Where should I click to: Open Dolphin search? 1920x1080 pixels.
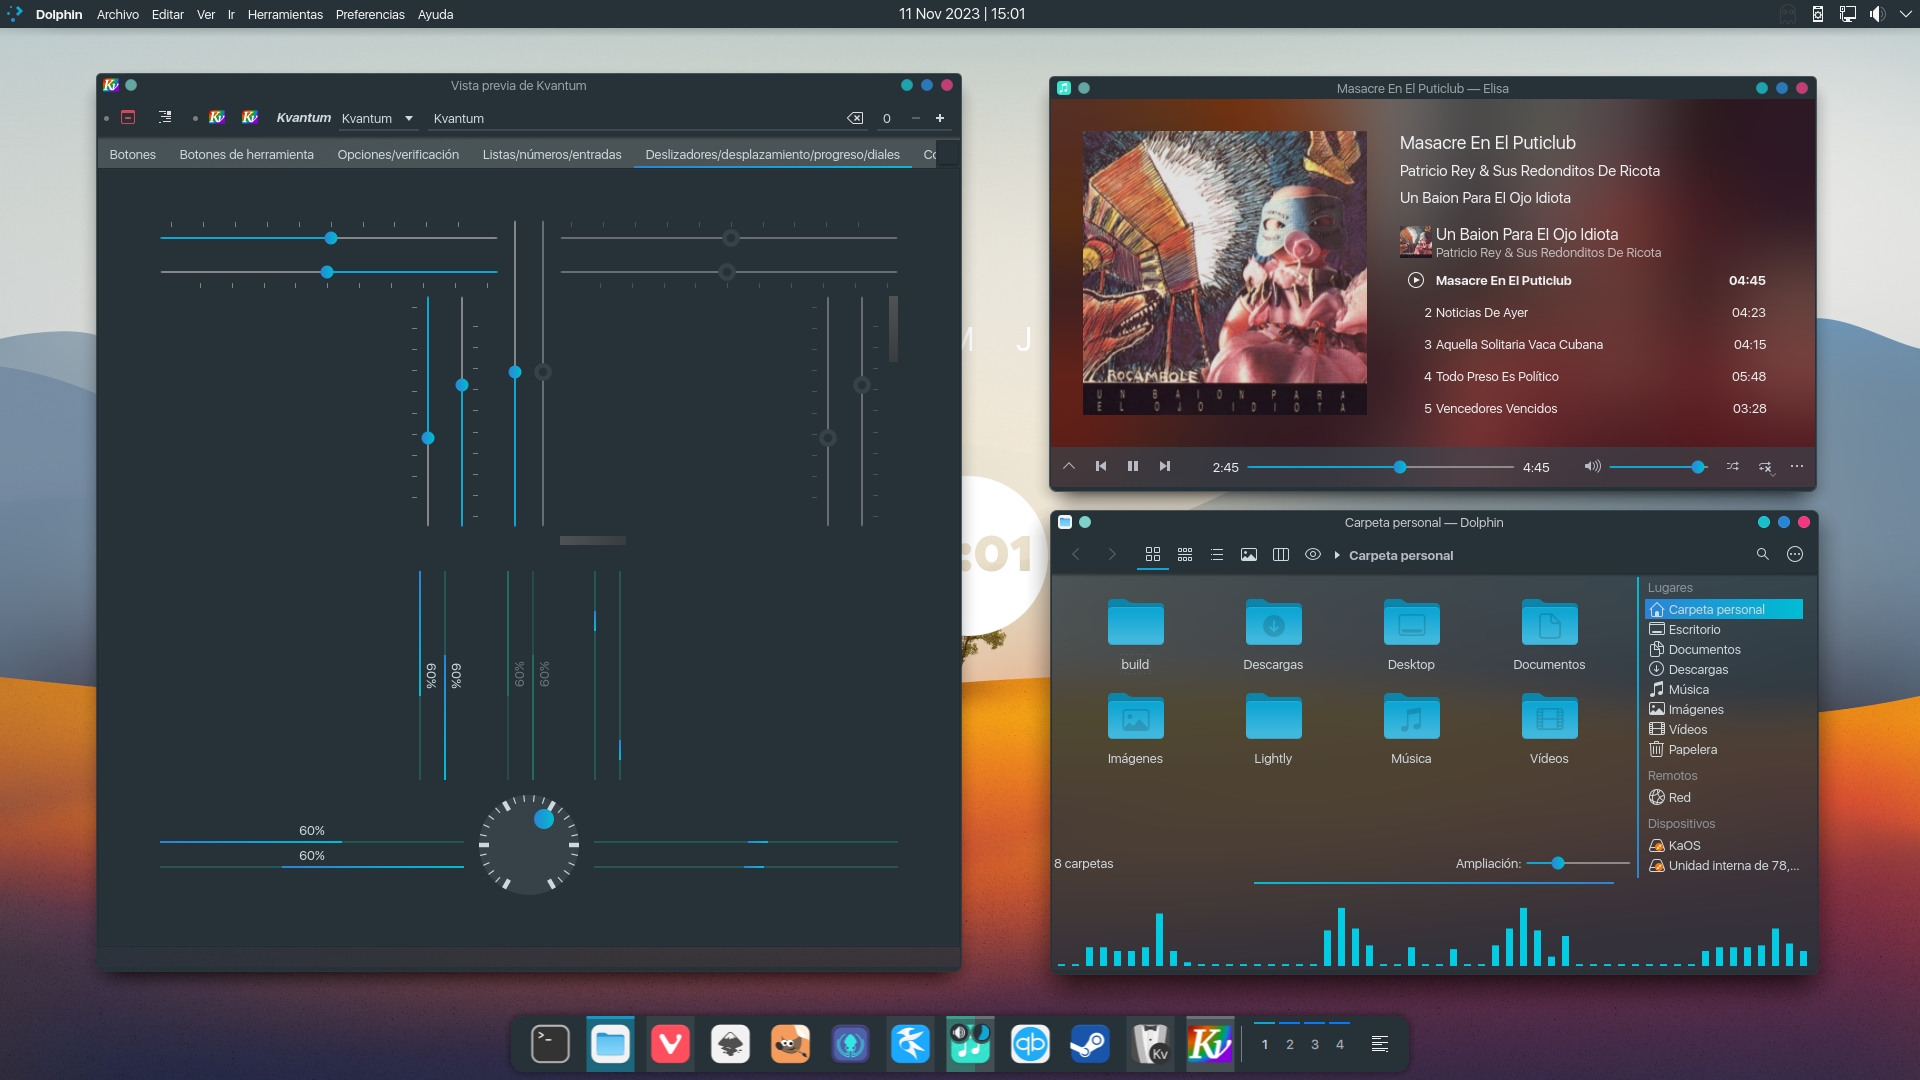[1763, 554]
